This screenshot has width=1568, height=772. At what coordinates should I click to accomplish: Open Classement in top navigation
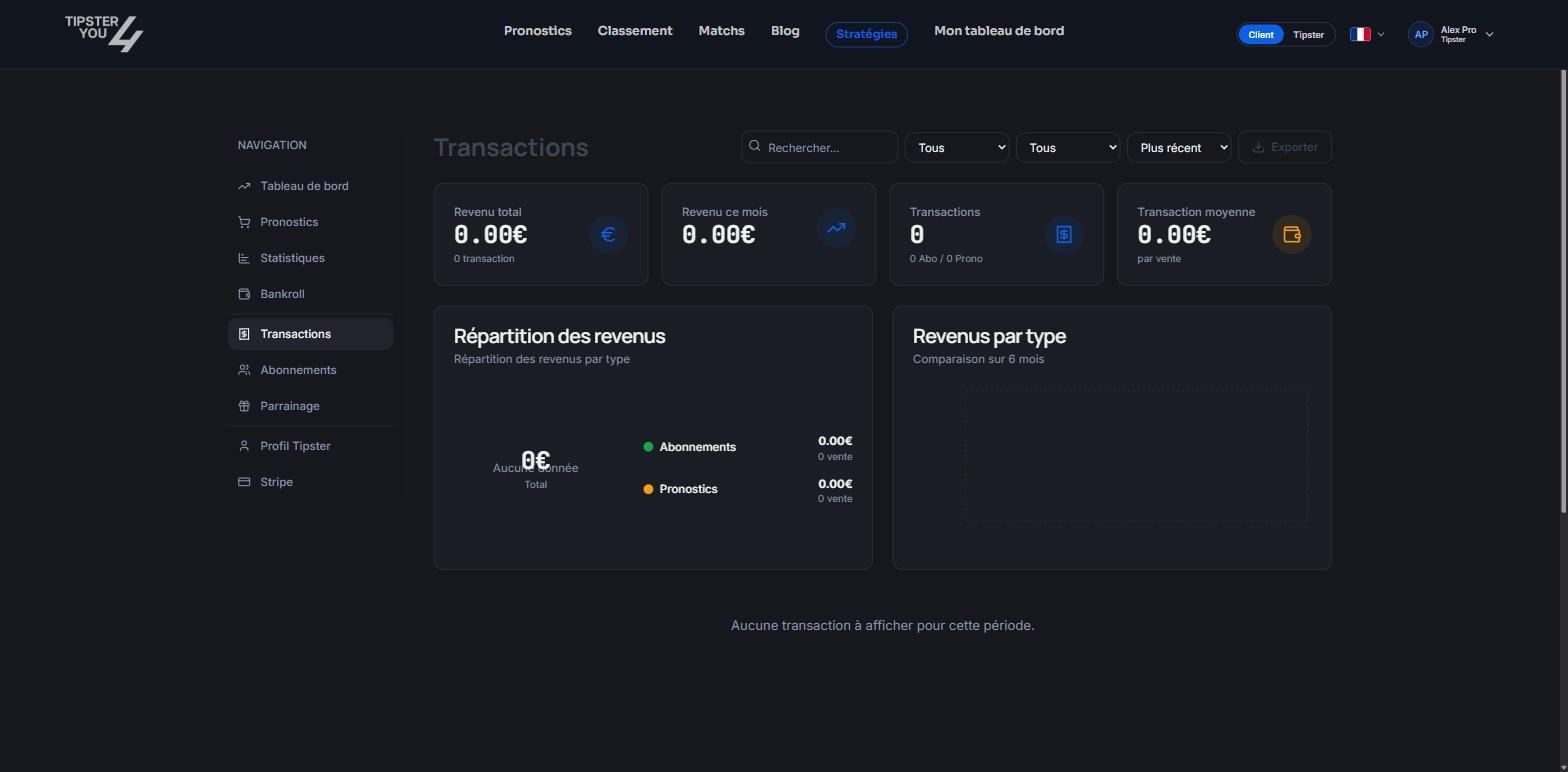[635, 31]
